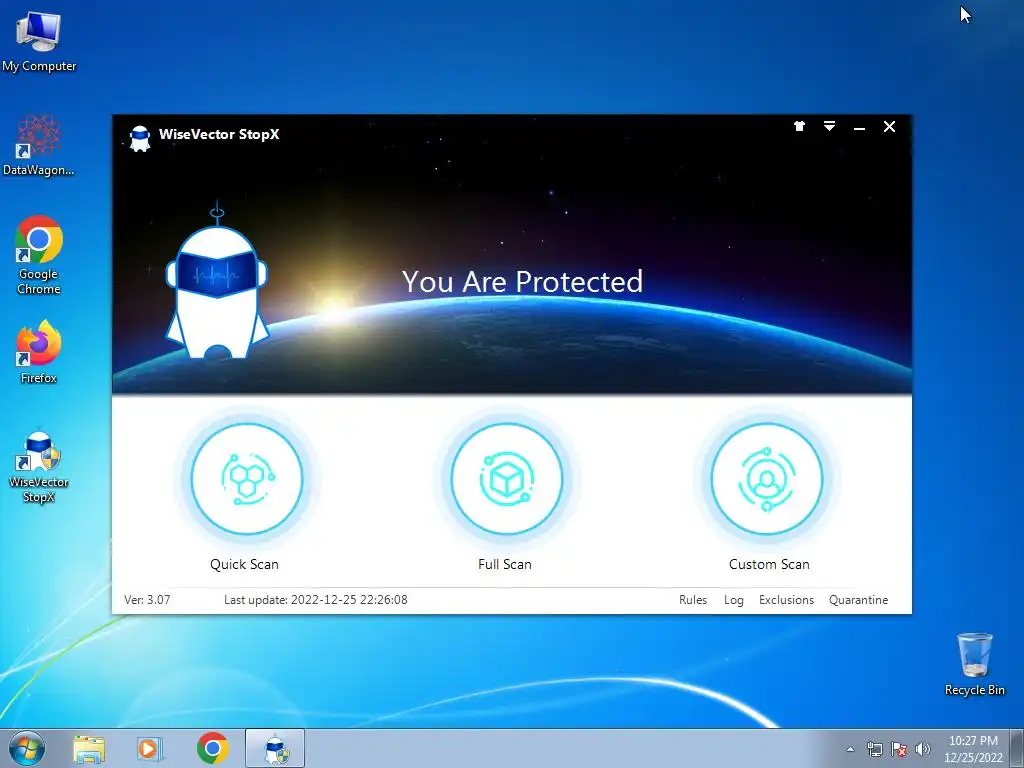This screenshot has height=768, width=1024.
Task: Open File Explorer from the taskbar
Action: (89, 749)
